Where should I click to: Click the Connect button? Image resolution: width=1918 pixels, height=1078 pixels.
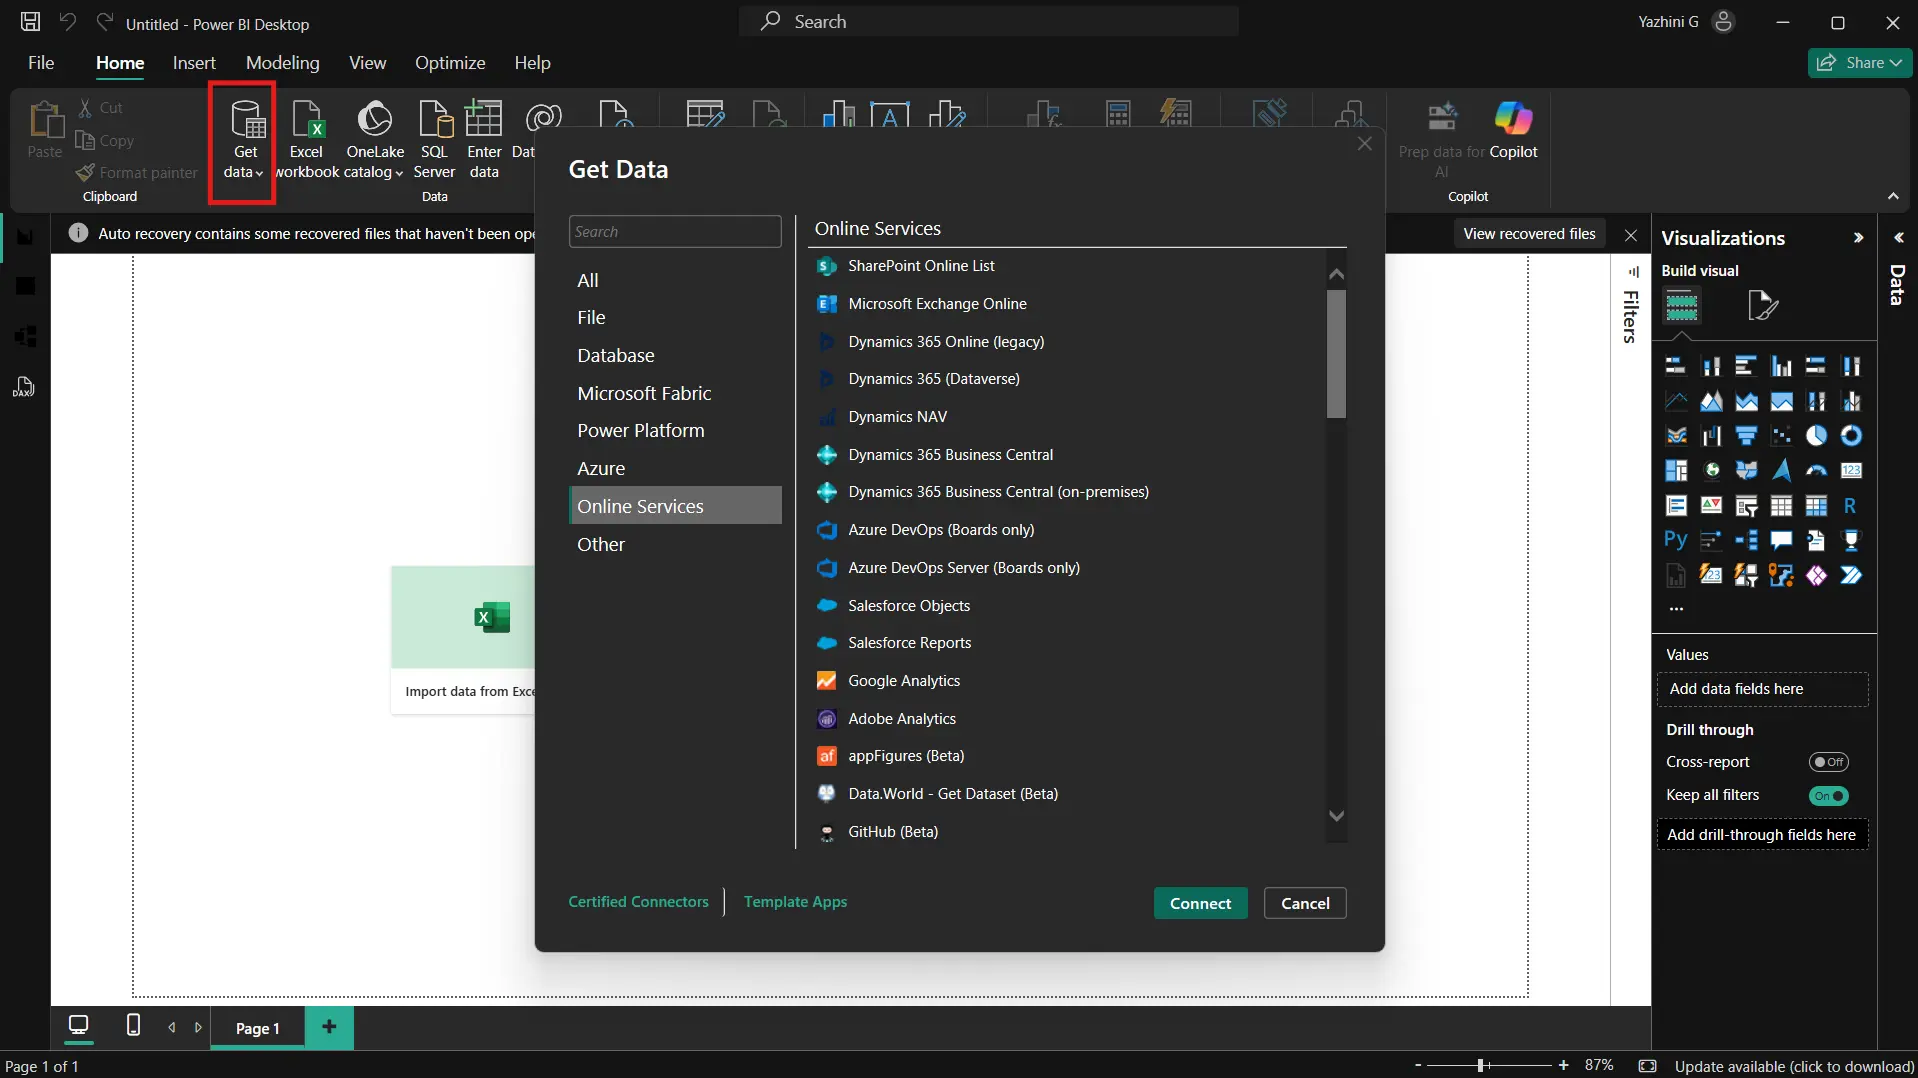pos(1199,903)
